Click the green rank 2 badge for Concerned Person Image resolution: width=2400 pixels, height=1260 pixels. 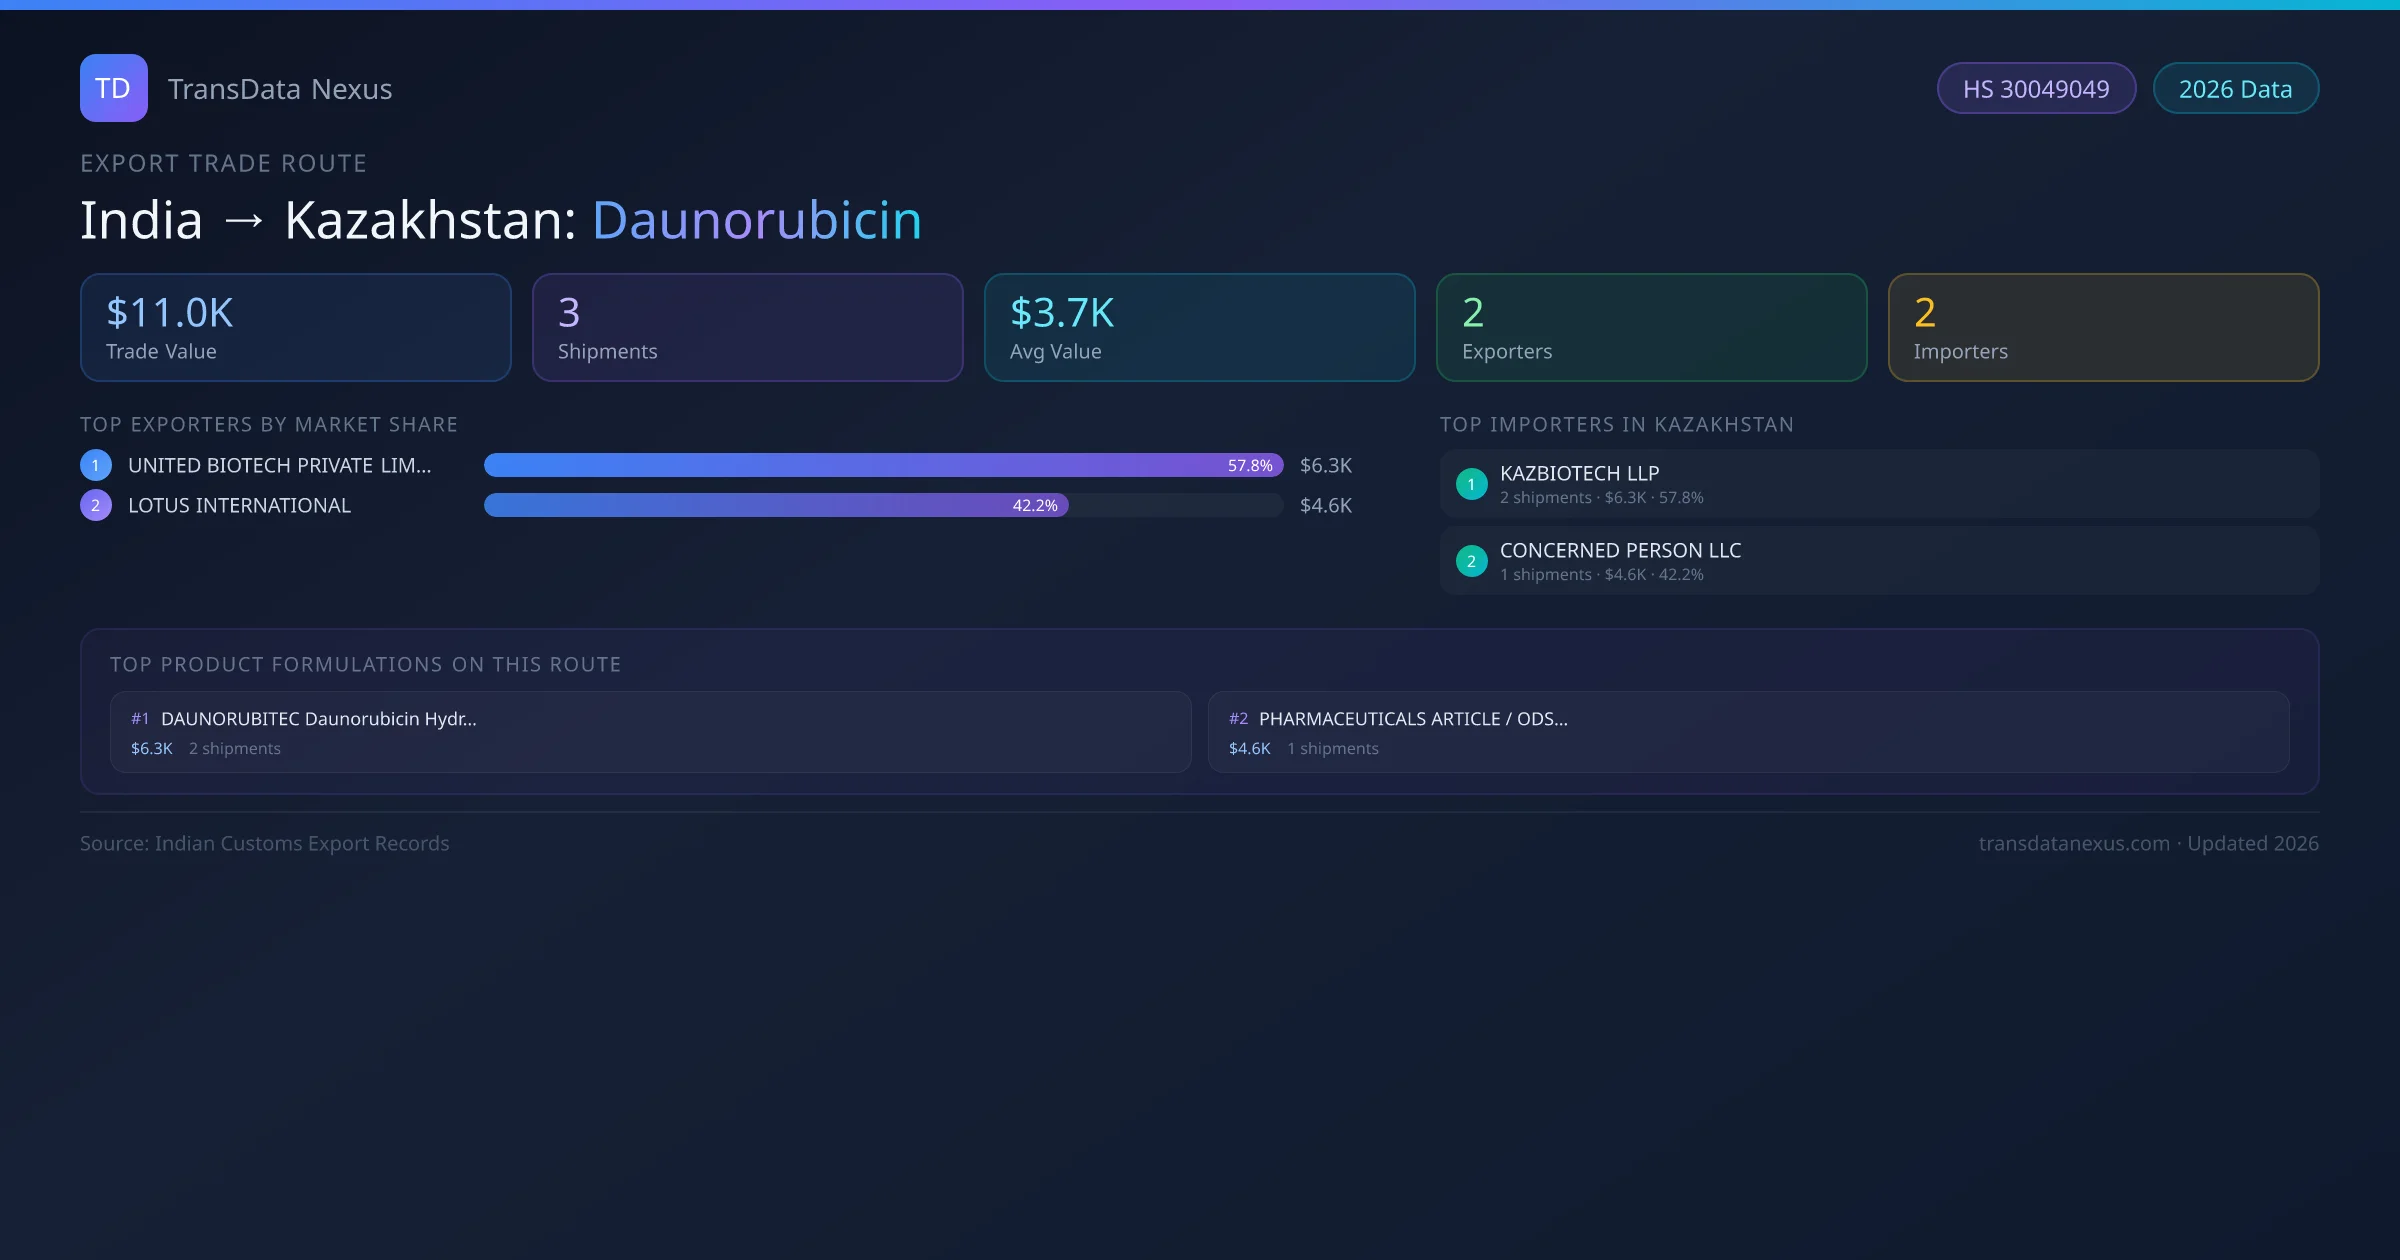[1471, 561]
